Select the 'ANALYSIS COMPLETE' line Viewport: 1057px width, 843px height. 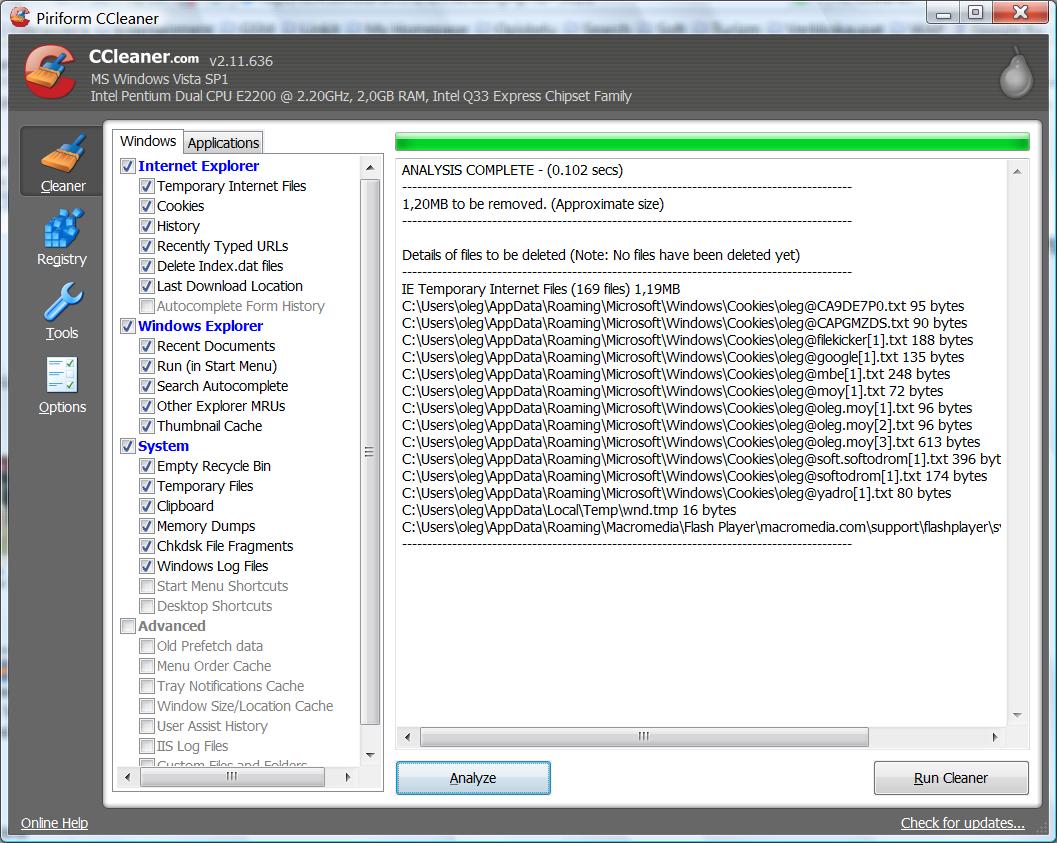tap(512, 170)
